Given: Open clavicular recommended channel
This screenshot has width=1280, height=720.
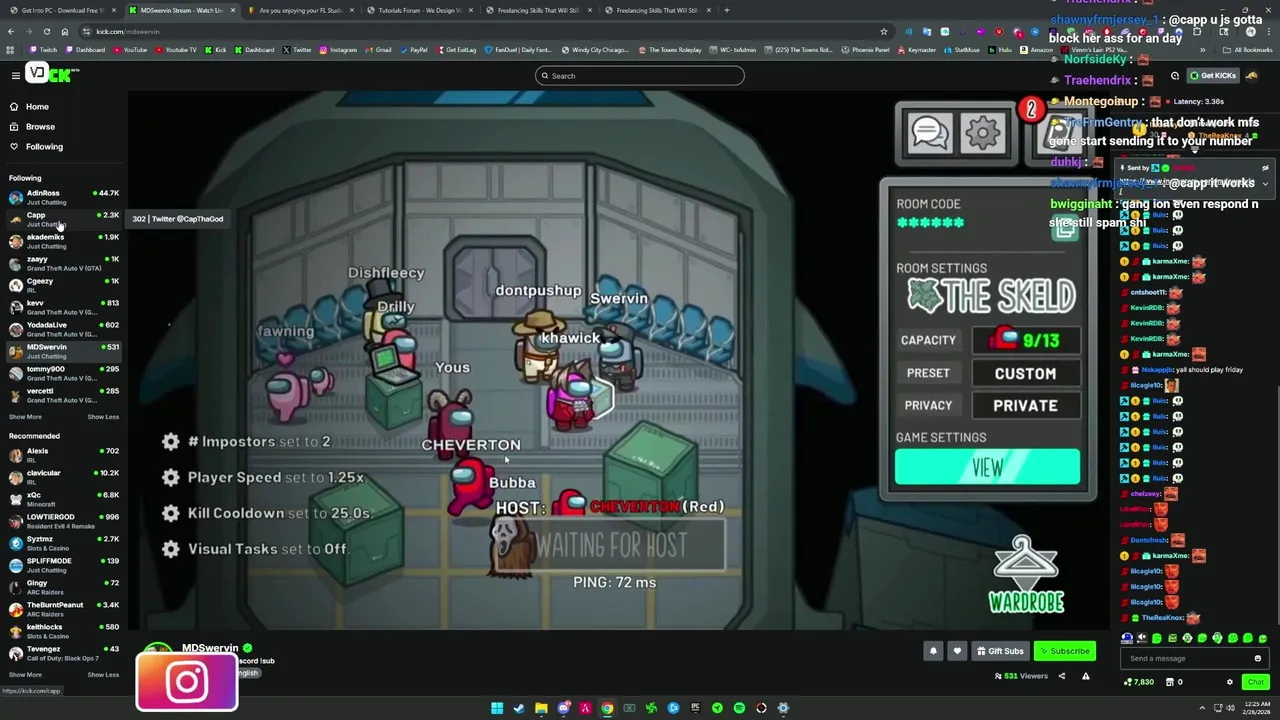Looking at the screenshot, I should 63,477.
